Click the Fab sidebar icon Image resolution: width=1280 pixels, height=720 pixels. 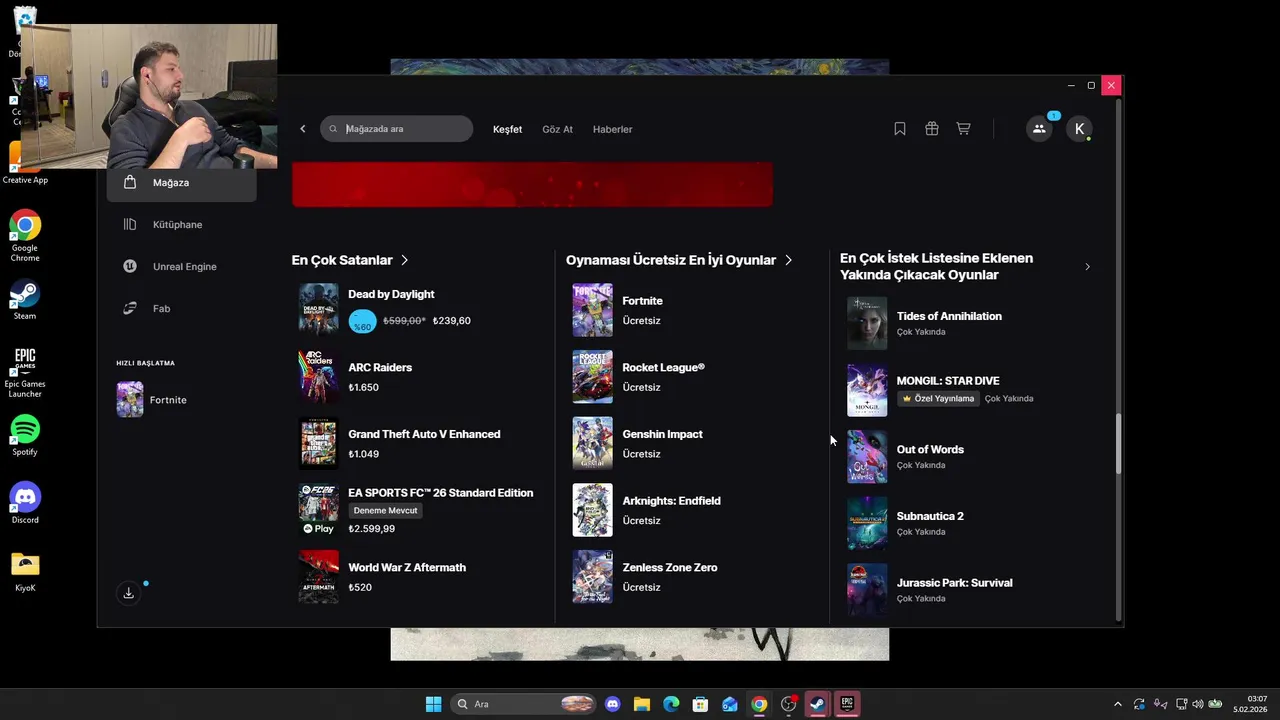[130, 308]
